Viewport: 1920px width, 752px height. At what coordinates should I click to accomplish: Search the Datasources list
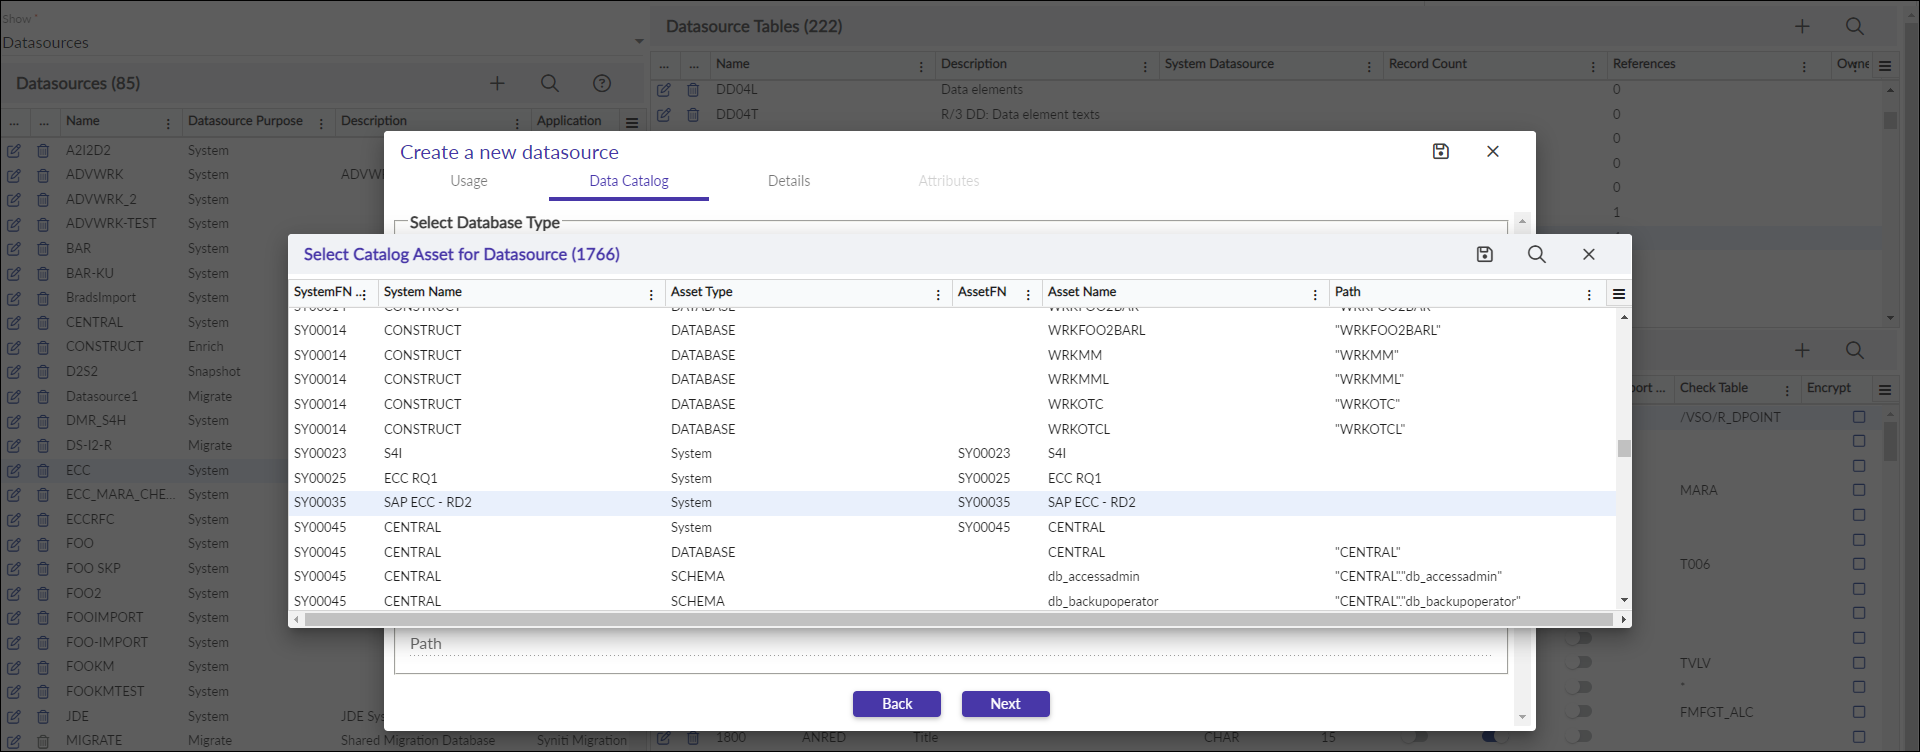point(550,83)
